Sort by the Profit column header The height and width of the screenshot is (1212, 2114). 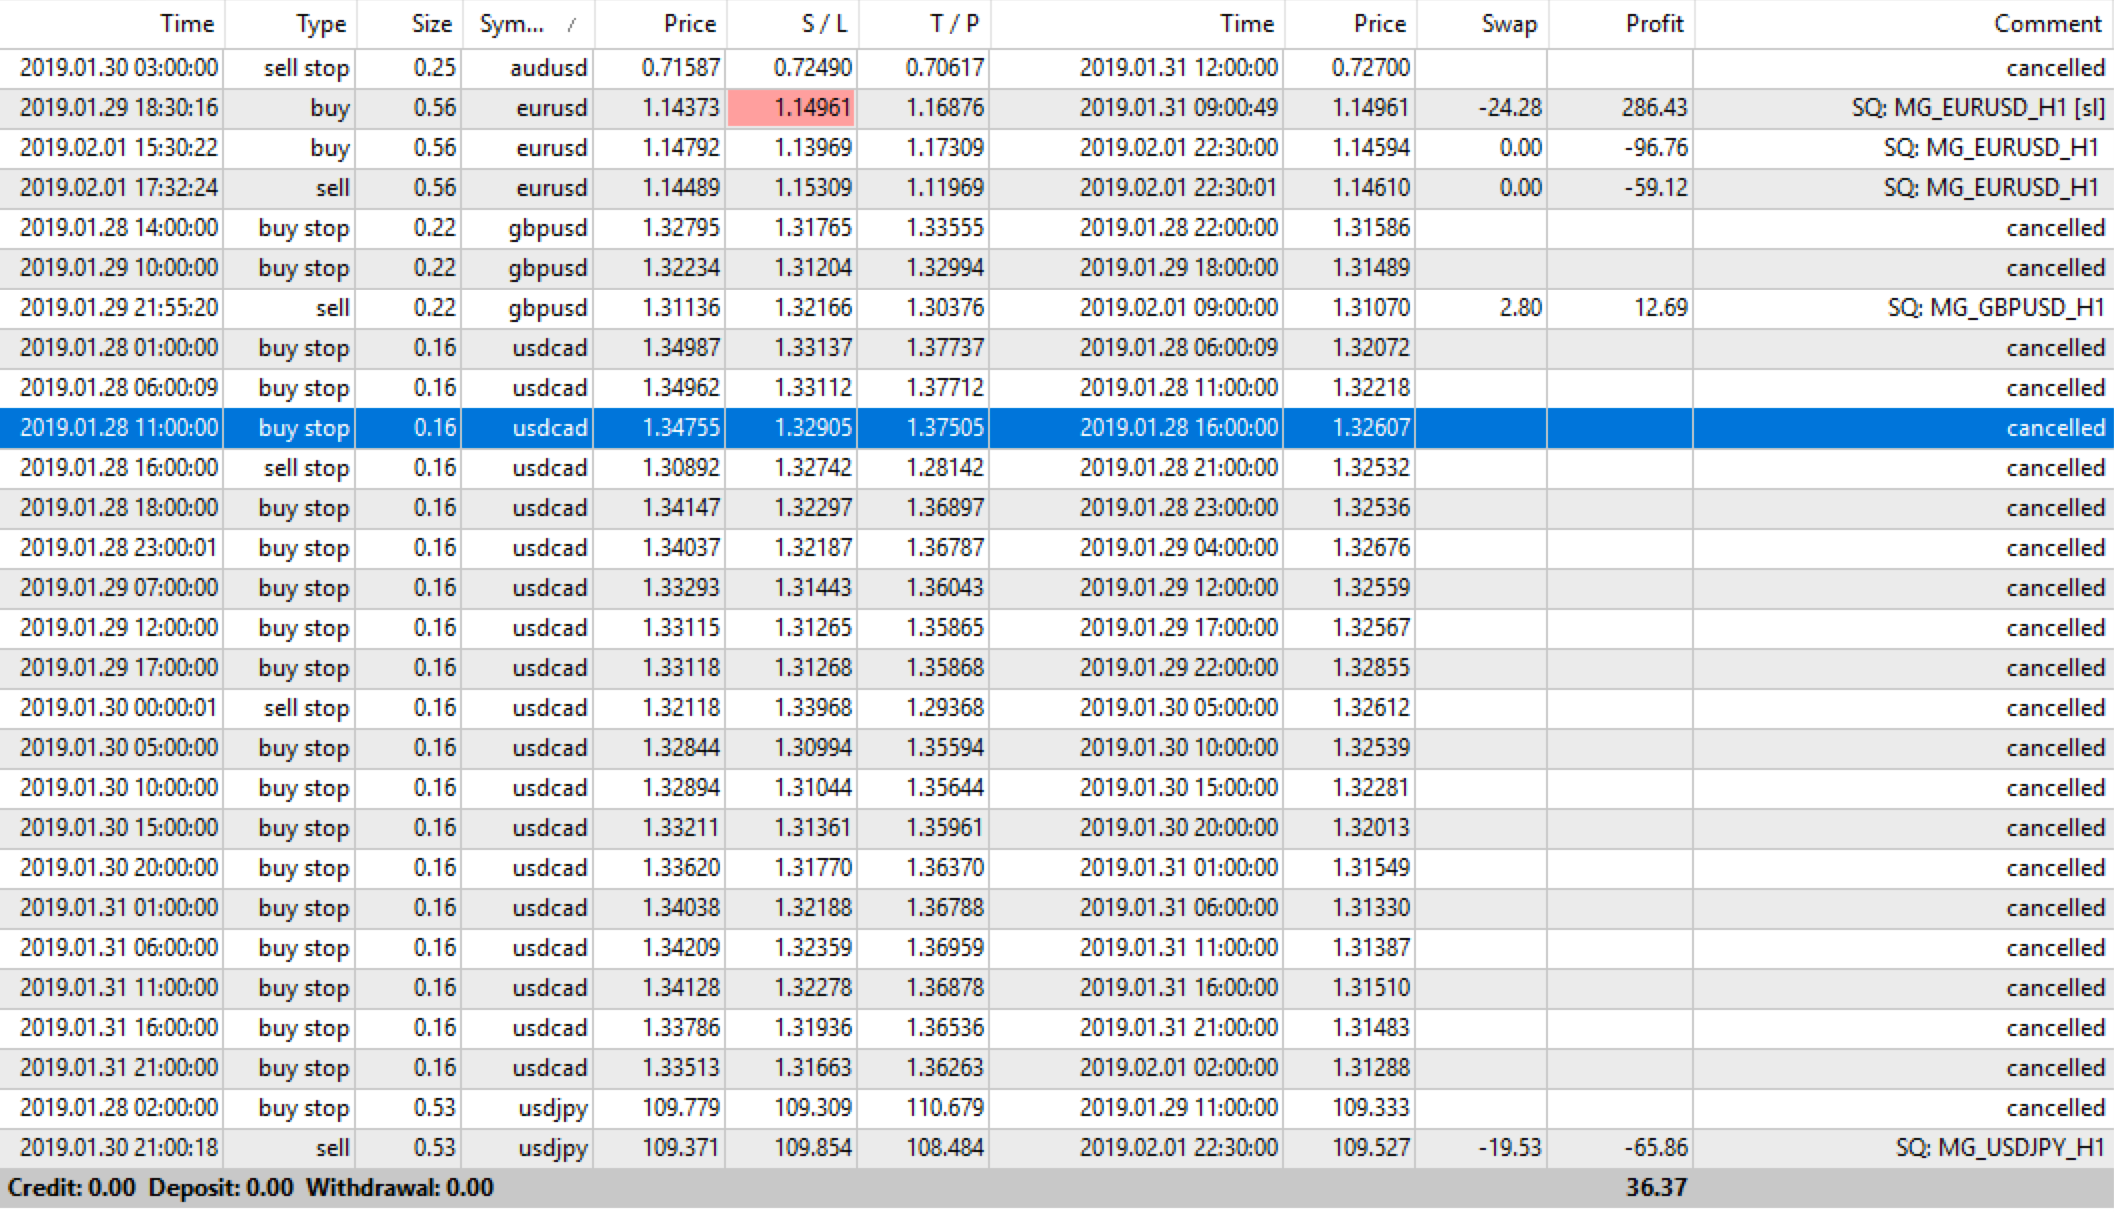[x=1653, y=24]
